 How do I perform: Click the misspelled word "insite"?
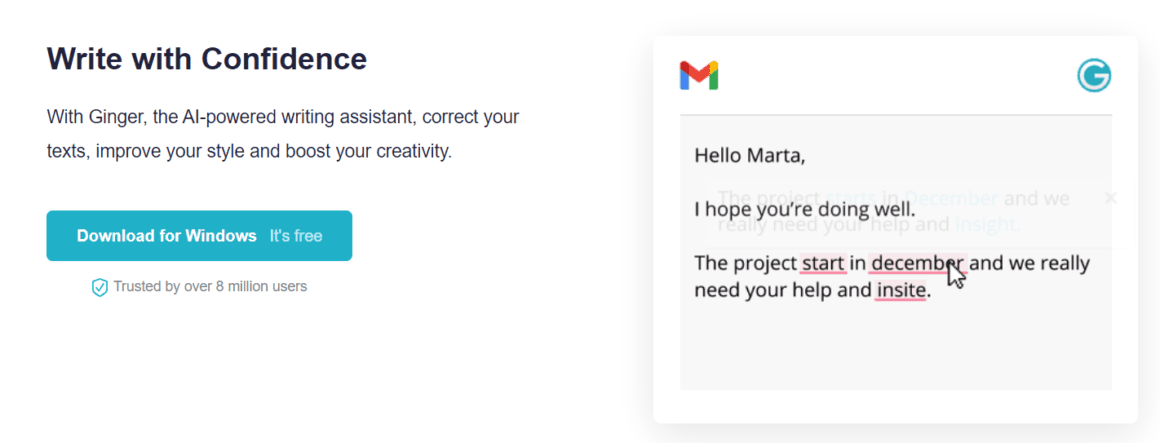[x=900, y=291]
